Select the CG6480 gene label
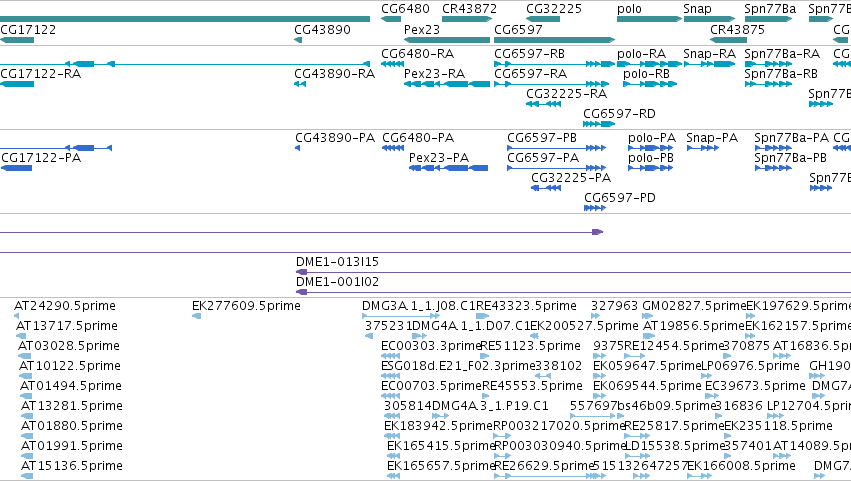 pos(405,9)
